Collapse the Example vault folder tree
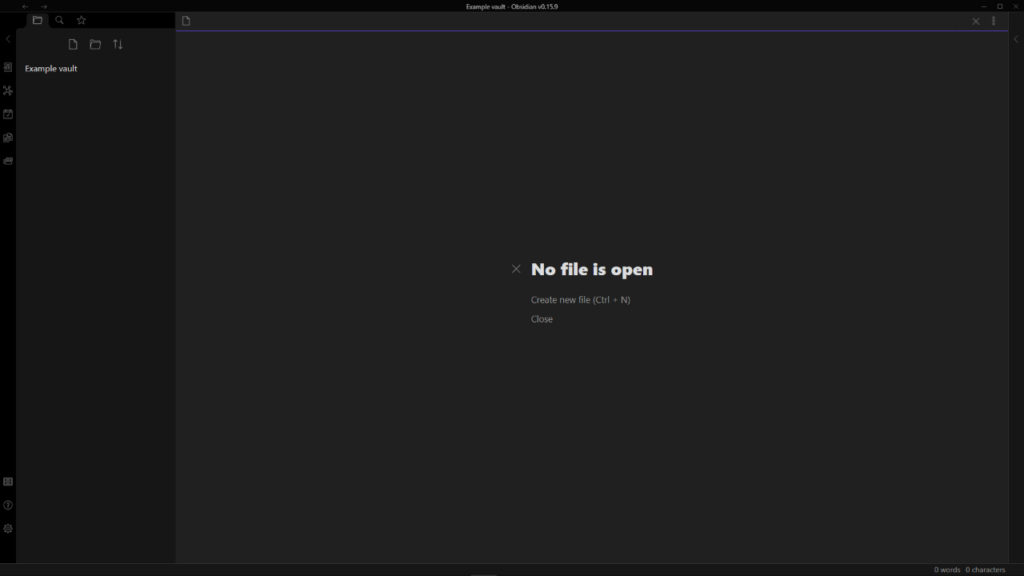The height and width of the screenshot is (576, 1024). point(51,68)
